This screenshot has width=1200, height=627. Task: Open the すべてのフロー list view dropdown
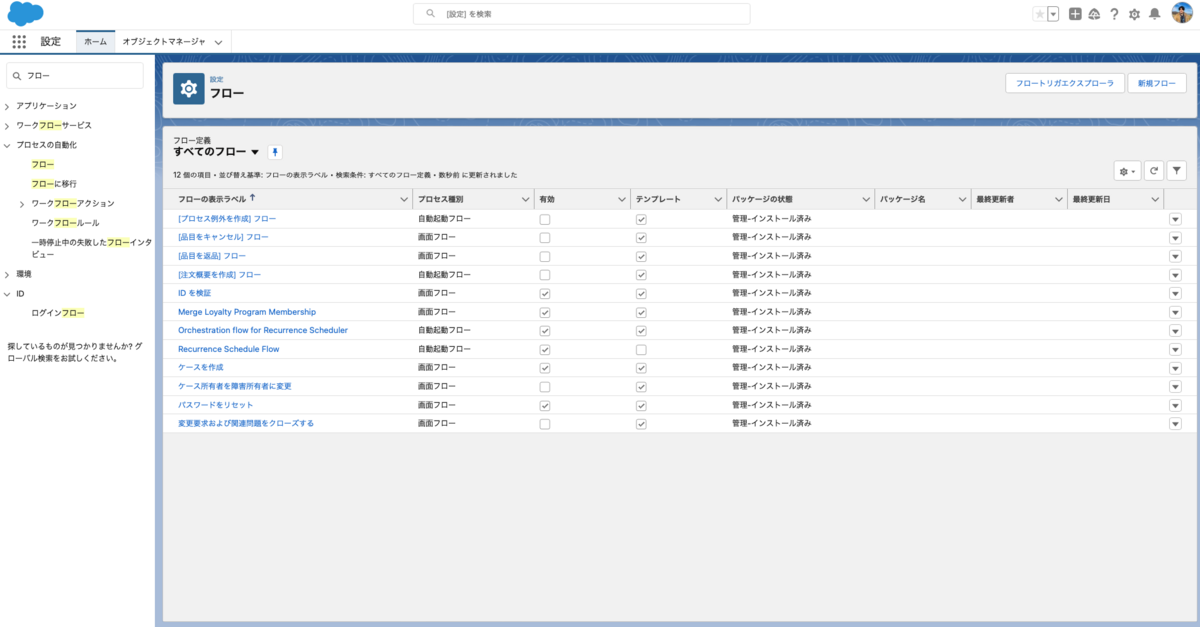(255, 152)
